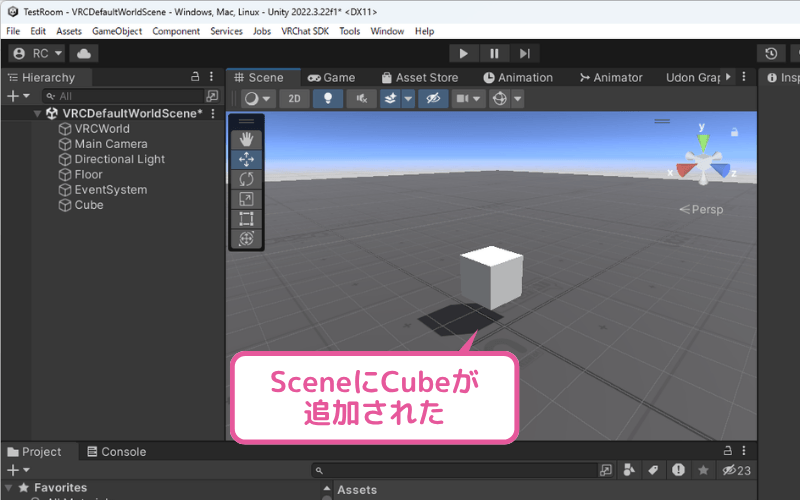Open Unity cloud services button
This screenshot has height=500, width=800.
pyautogui.click(x=84, y=54)
